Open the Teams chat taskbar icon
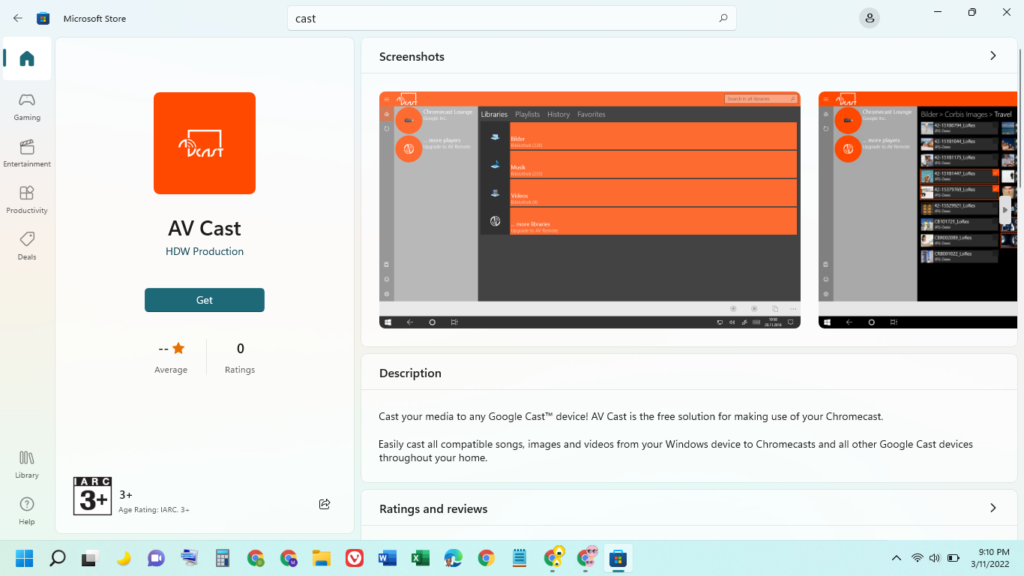 coord(156,558)
